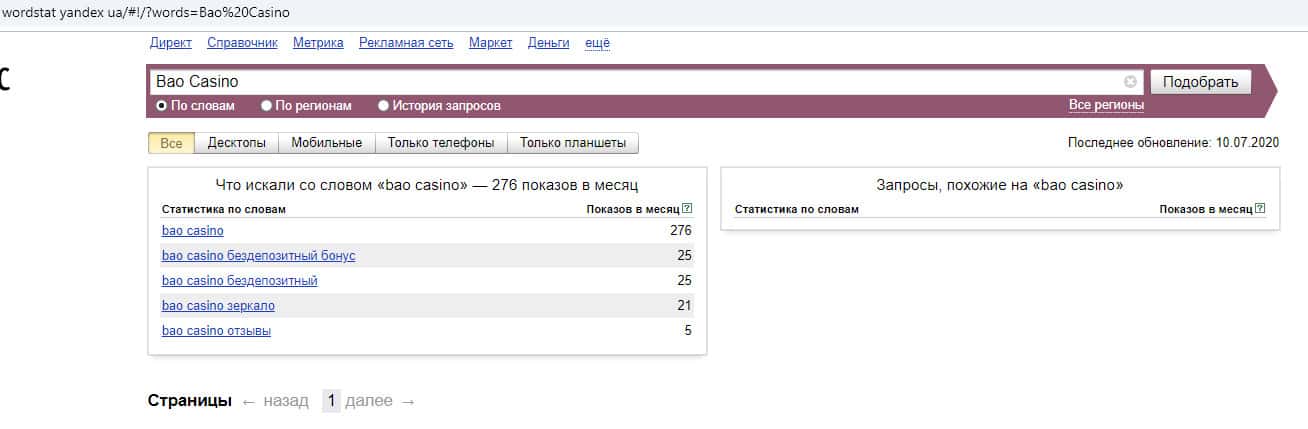Open the 'Справочник' link
Screen dimensions: 1308x429
point(243,43)
